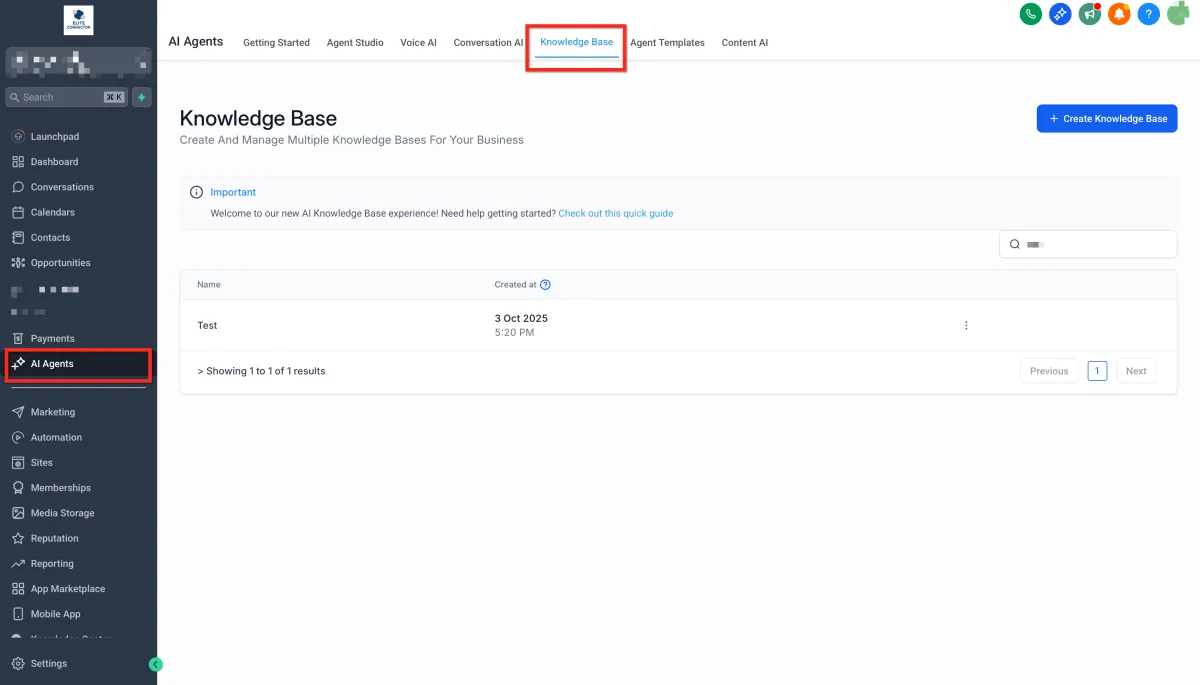This screenshot has height=685, width=1200.
Task: Click the green sparkle button beside Search
Action: (142, 97)
